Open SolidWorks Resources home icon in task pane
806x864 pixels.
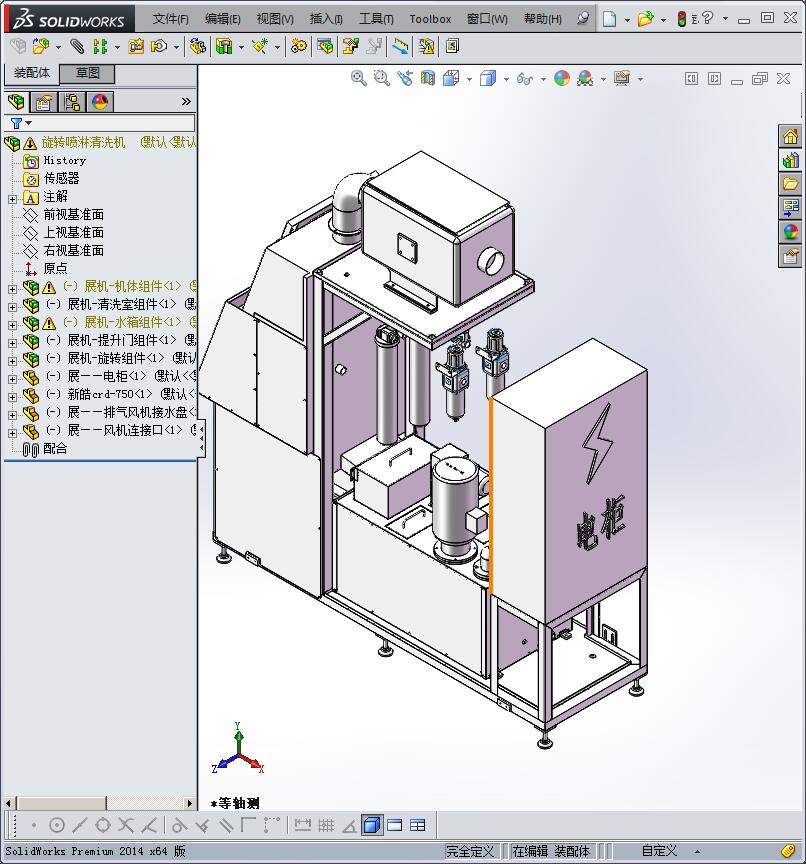791,136
